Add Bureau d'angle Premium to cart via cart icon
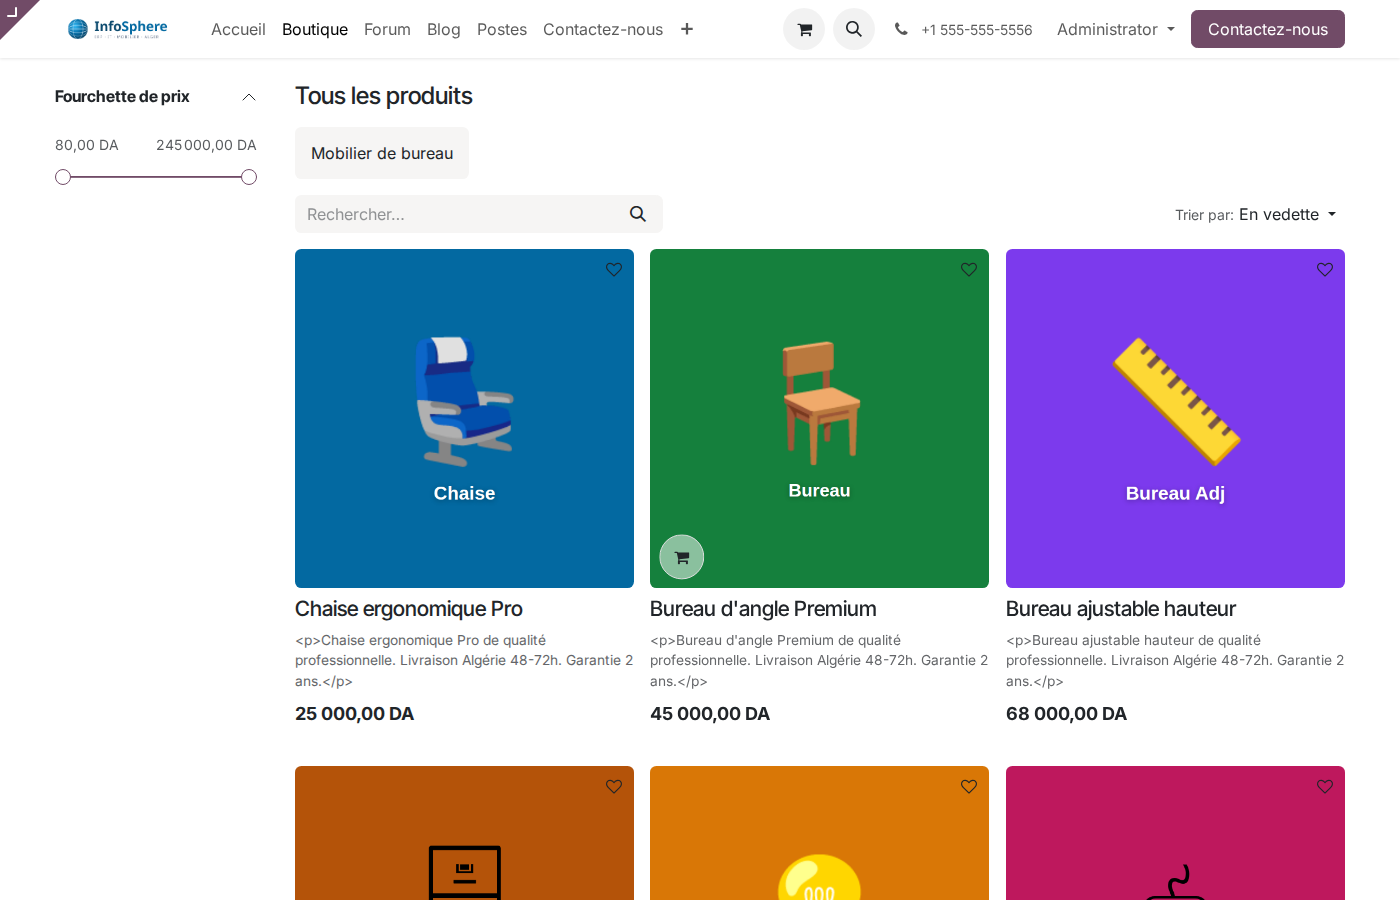This screenshot has height=900, width=1400. tap(681, 557)
